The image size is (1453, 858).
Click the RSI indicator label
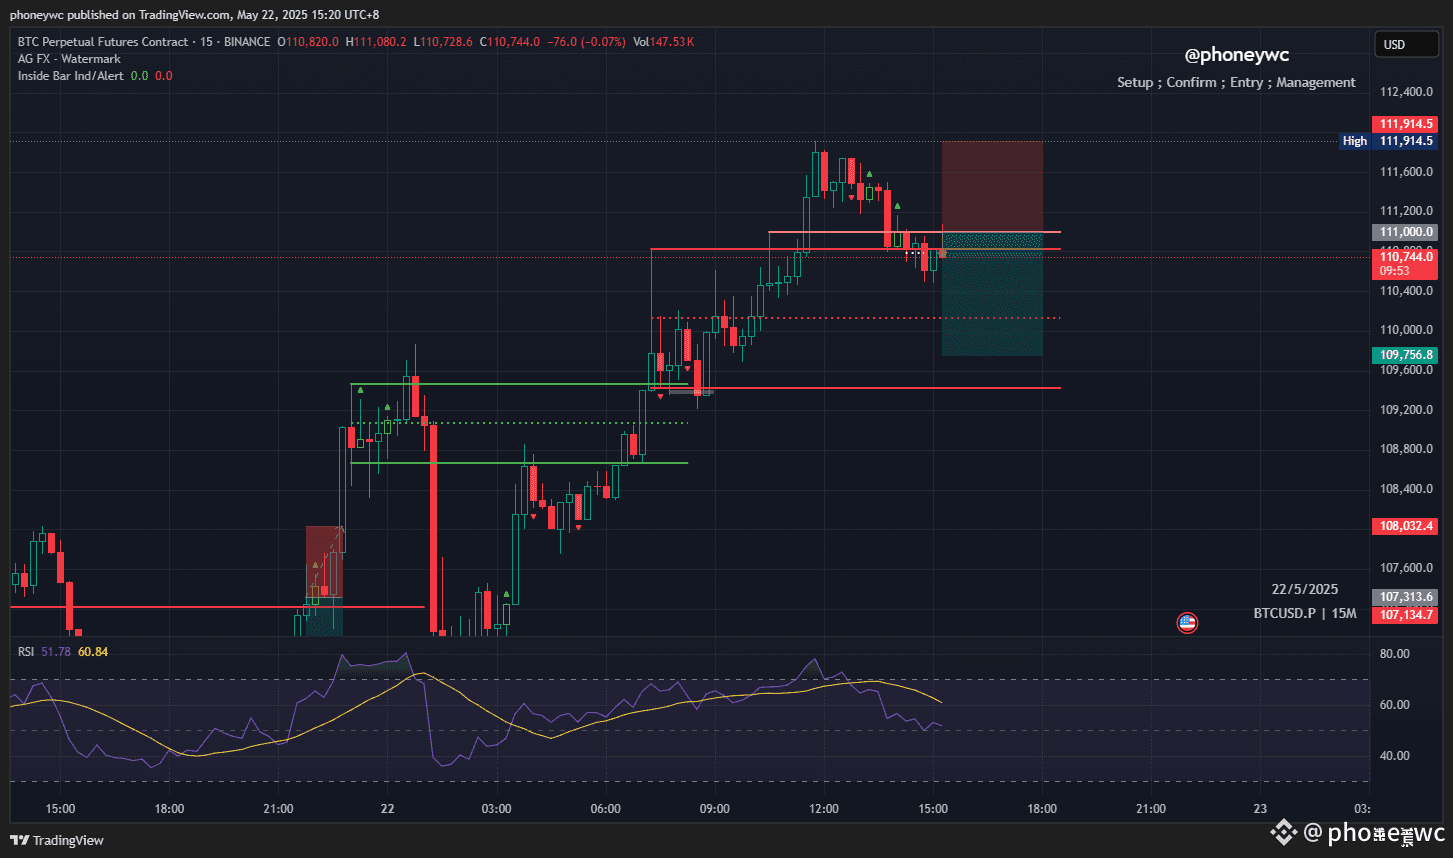click(x=26, y=652)
